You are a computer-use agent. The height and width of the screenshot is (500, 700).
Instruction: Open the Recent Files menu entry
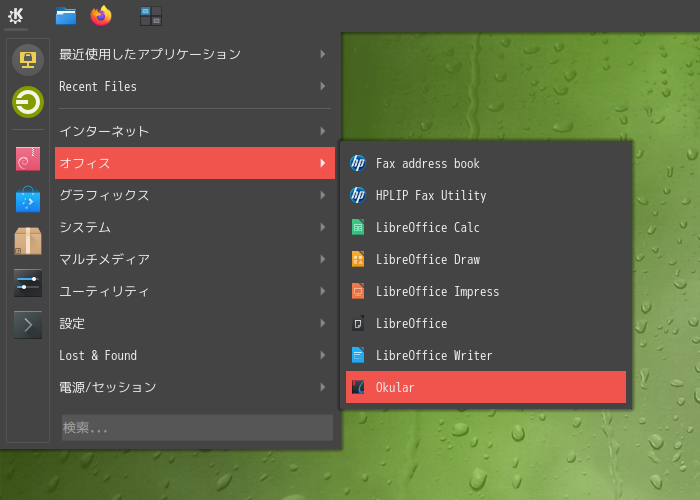click(195, 86)
